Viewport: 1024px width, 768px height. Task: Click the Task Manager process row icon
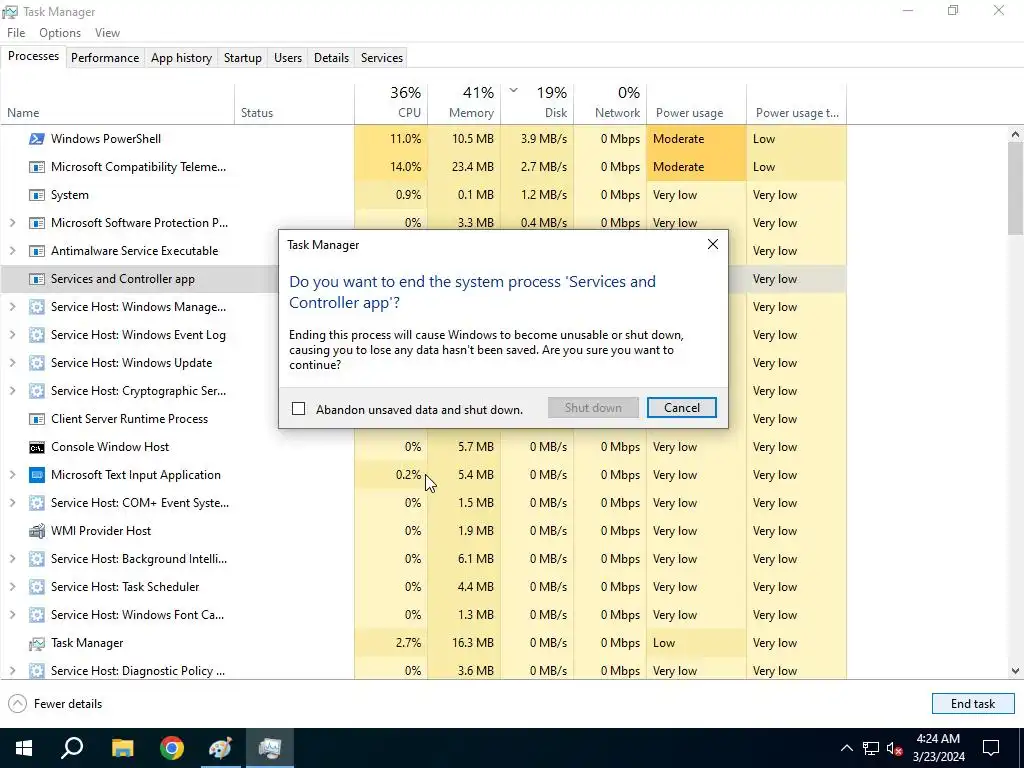tap(37, 643)
